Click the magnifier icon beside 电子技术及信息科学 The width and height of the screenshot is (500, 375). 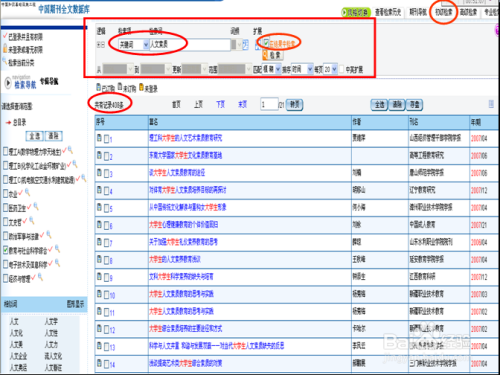click(57, 263)
